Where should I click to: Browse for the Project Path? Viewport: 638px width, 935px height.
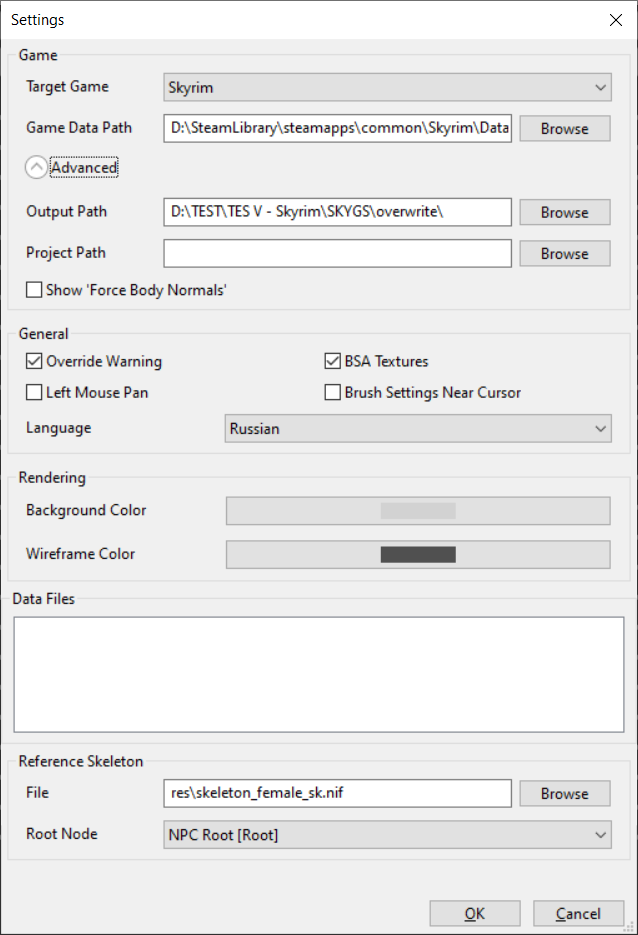click(564, 254)
